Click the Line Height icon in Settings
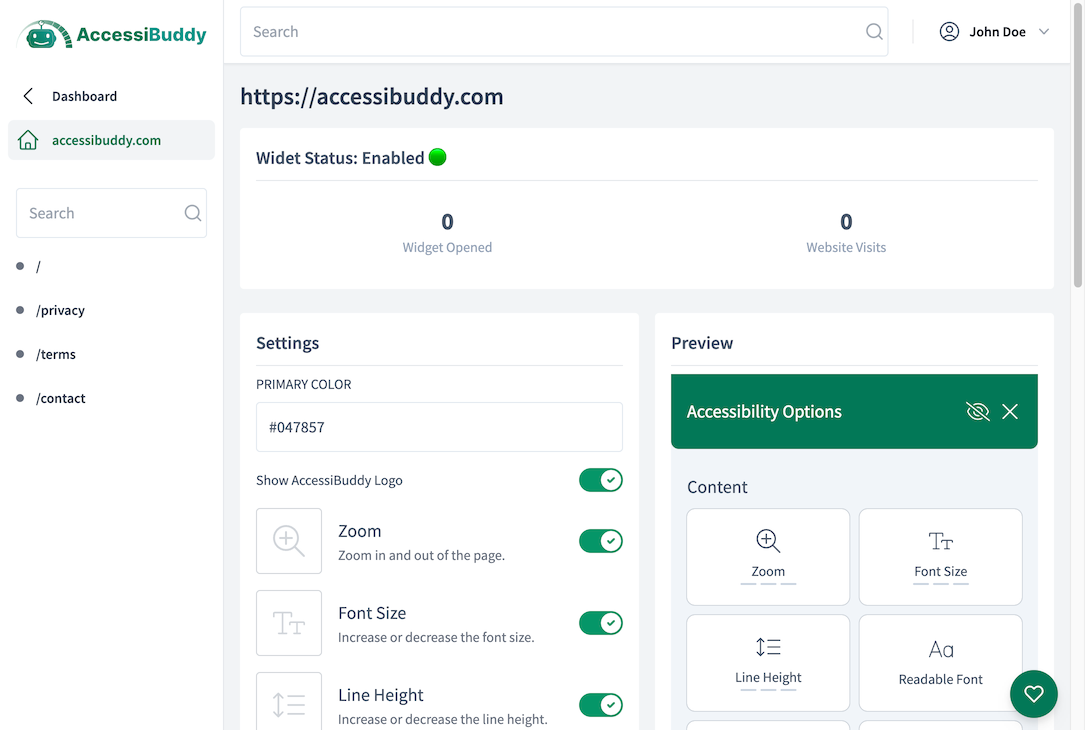Viewport: 1085px width, 730px height. pyautogui.click(x=289, y=702)
